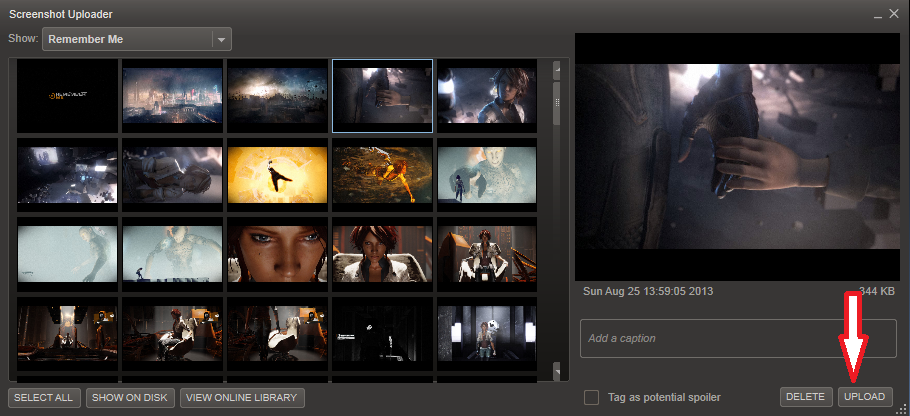Select the highlighted hand-on-wall thumbnail
This screenshot has width=910, height=416.
click(382, 96)
